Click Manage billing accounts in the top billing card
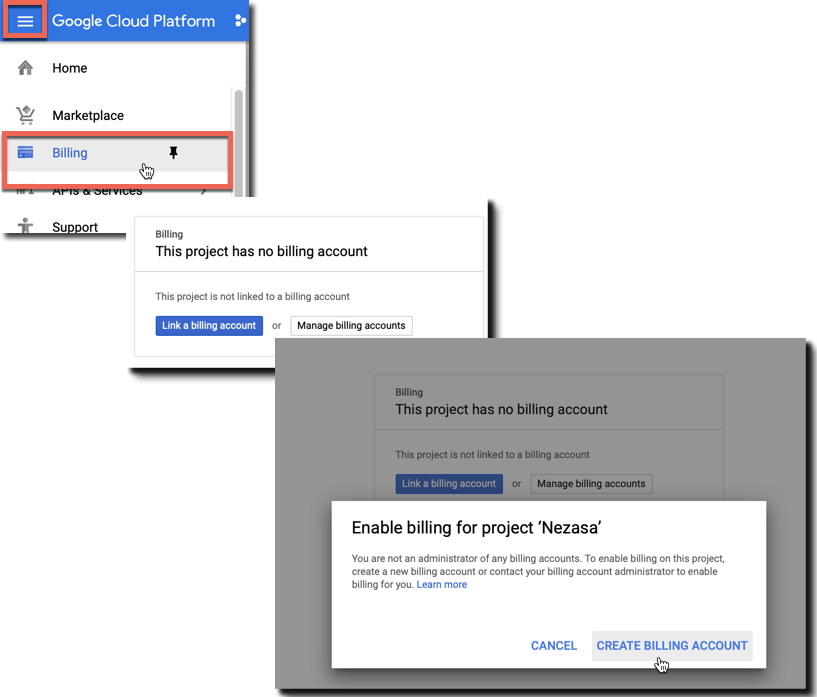This screenshot has height=697, width=817. (351, 326)
